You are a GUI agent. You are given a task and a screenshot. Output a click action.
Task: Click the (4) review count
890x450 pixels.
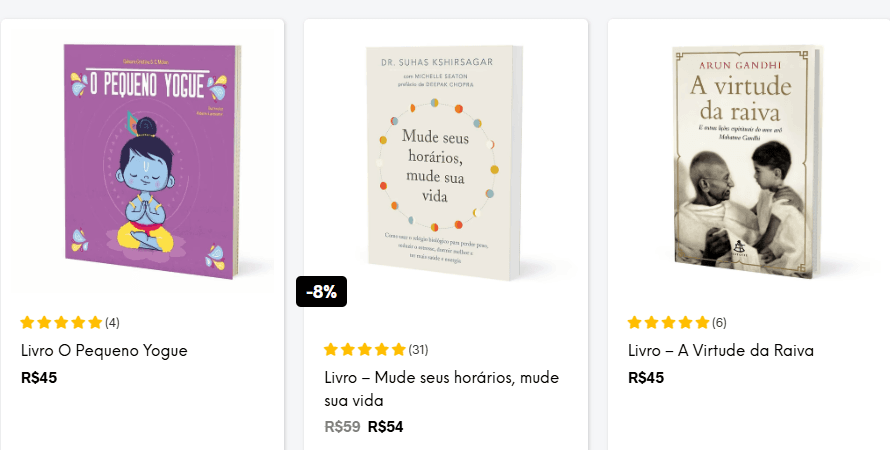click(x=113, y=322)
